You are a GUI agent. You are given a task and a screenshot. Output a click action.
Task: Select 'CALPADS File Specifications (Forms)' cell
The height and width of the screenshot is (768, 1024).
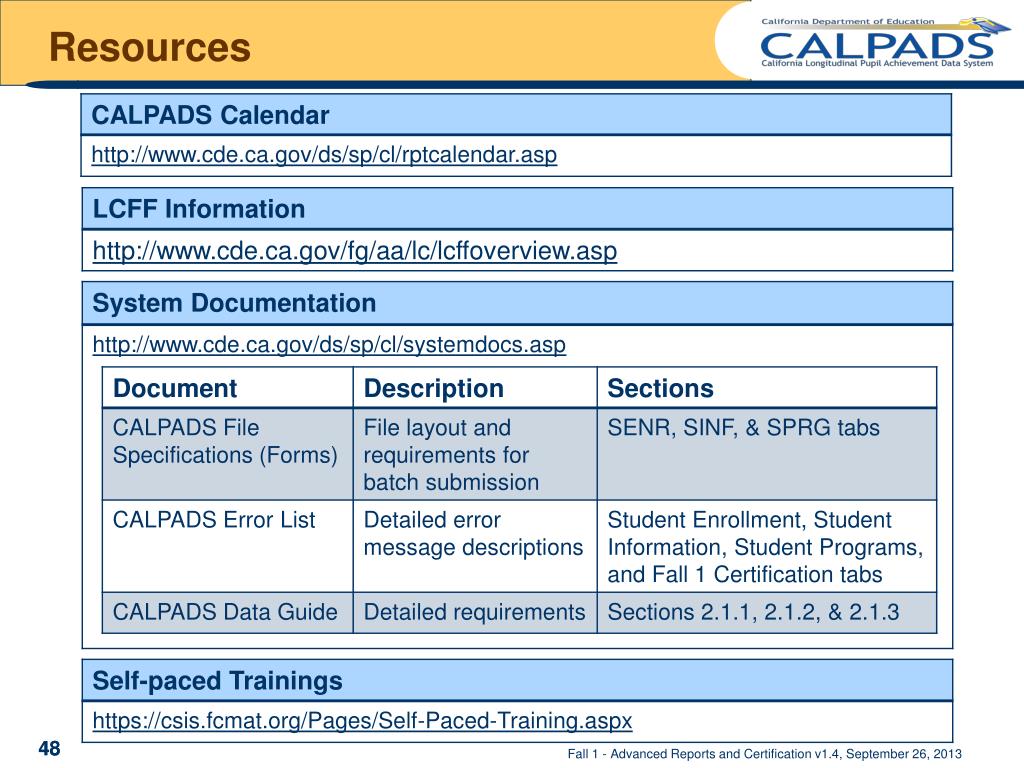(x=227, y=455)
